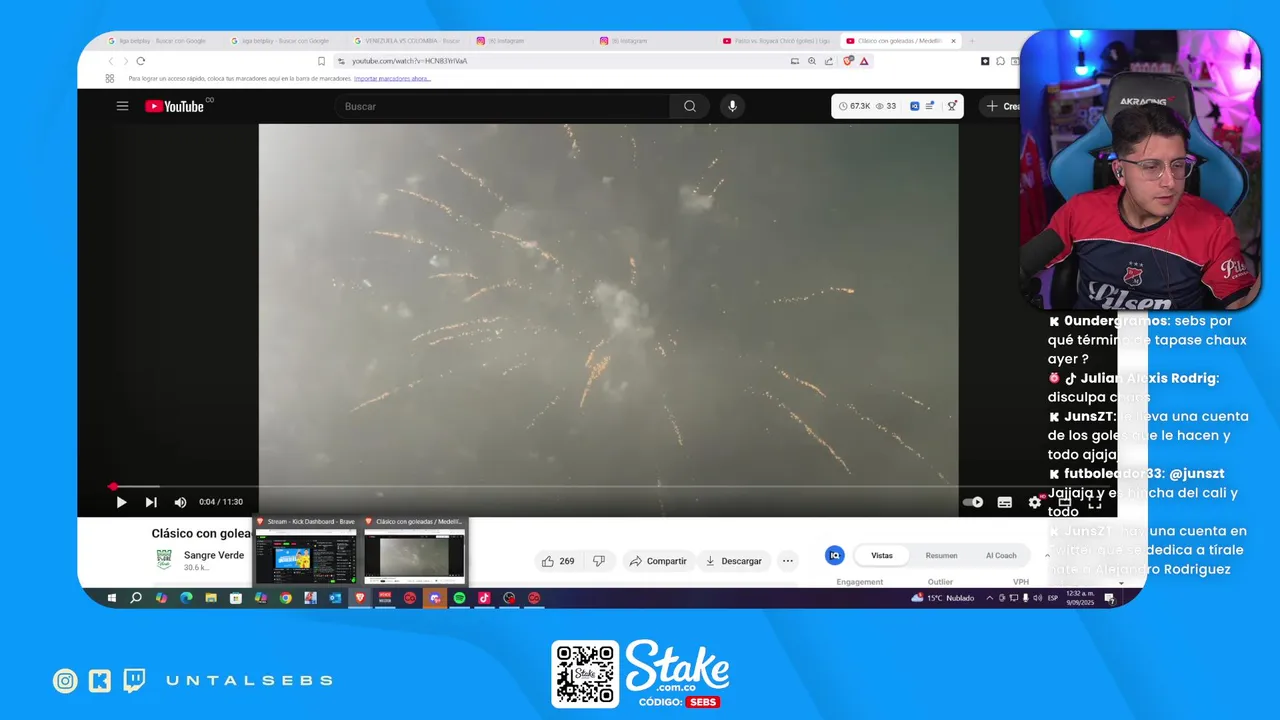Open the Create button in YouTube header
This screenshot has height=720, width=1280.
[1003, 106]
